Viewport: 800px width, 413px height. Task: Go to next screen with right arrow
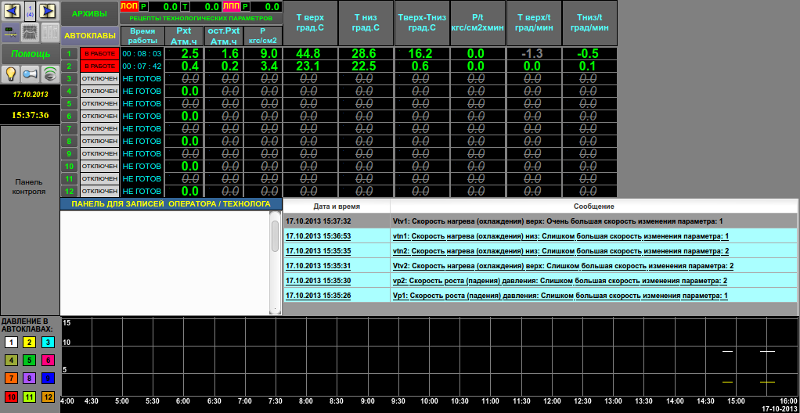(47, 10)
